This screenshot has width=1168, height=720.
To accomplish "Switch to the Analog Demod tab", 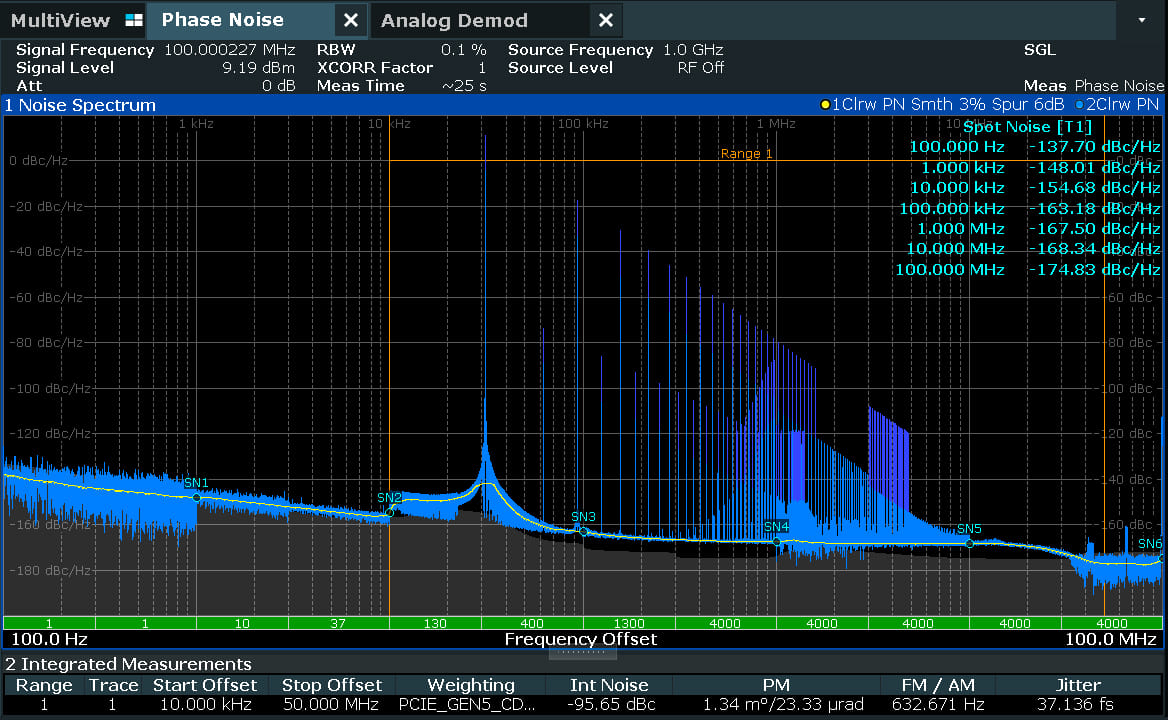I will (x=454, y=21).
